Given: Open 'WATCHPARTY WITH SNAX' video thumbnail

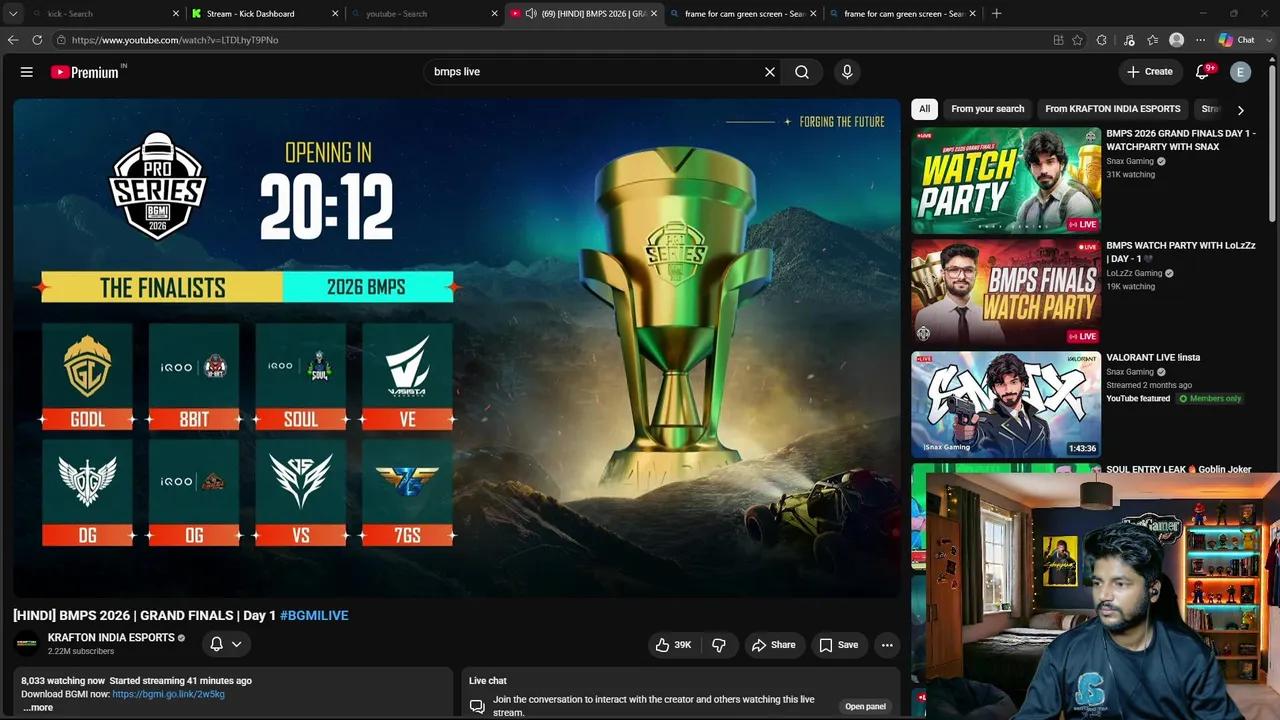Looking at the screenshot, I should [x=1006, y=180].
